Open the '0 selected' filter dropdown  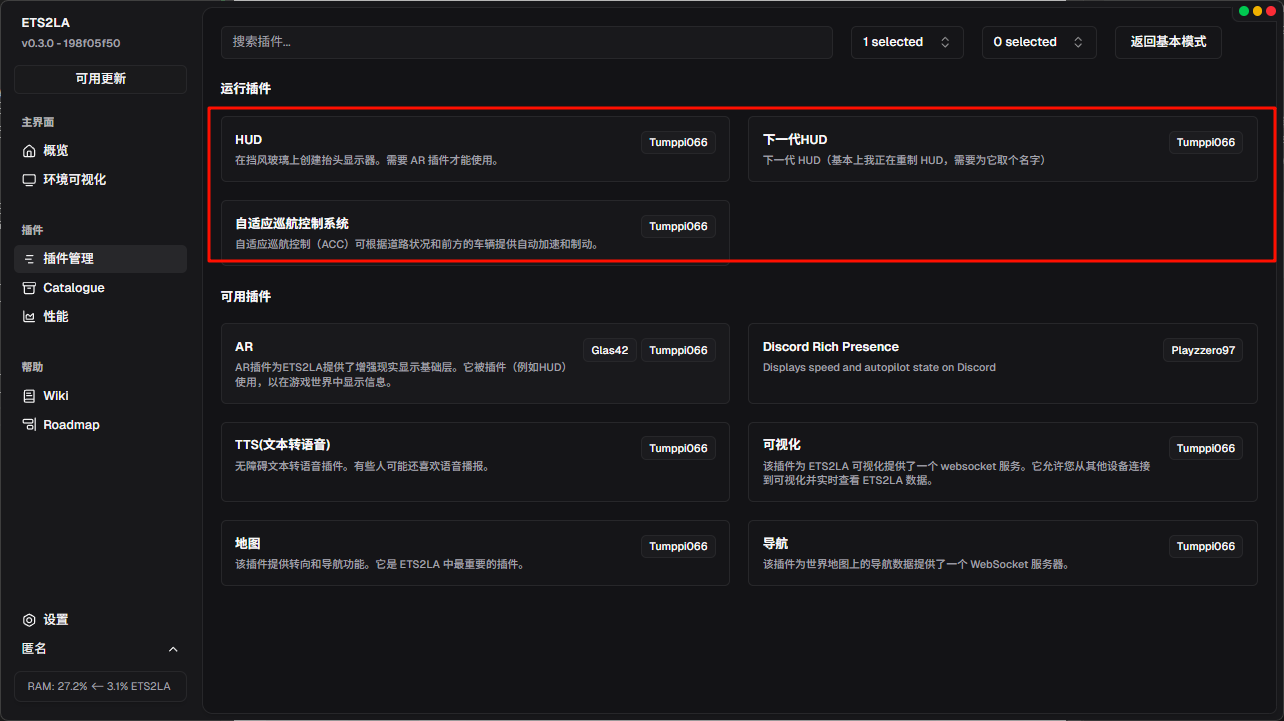(1038, 42)
